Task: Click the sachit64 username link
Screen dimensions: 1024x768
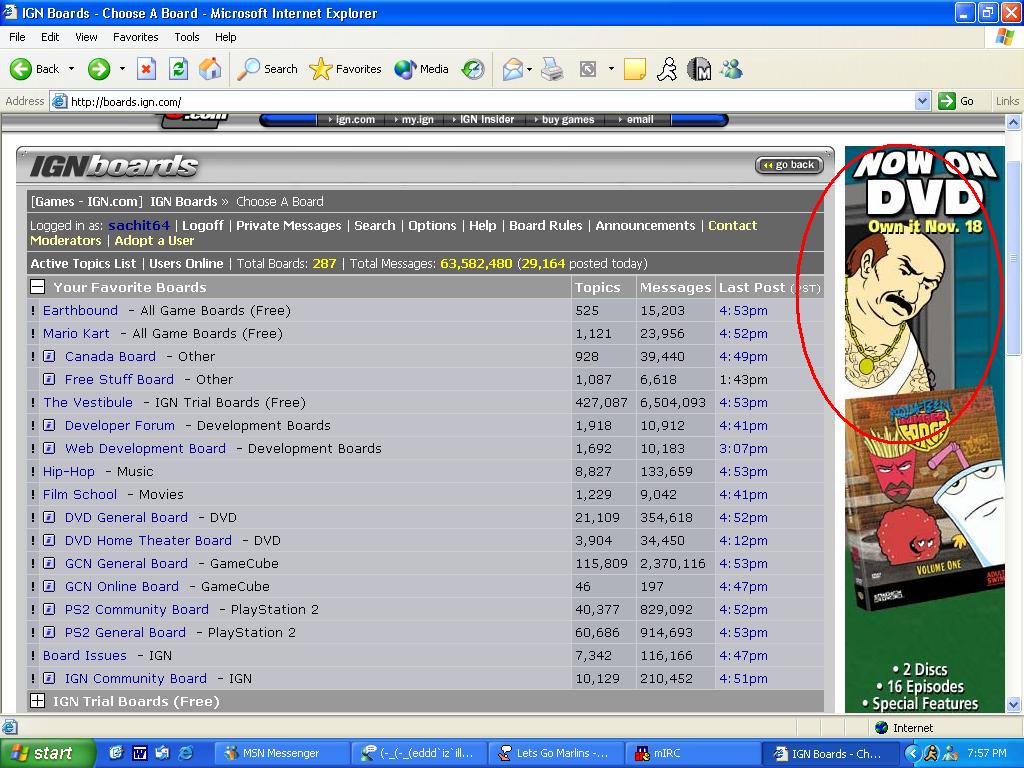Action: pos(139,225)
